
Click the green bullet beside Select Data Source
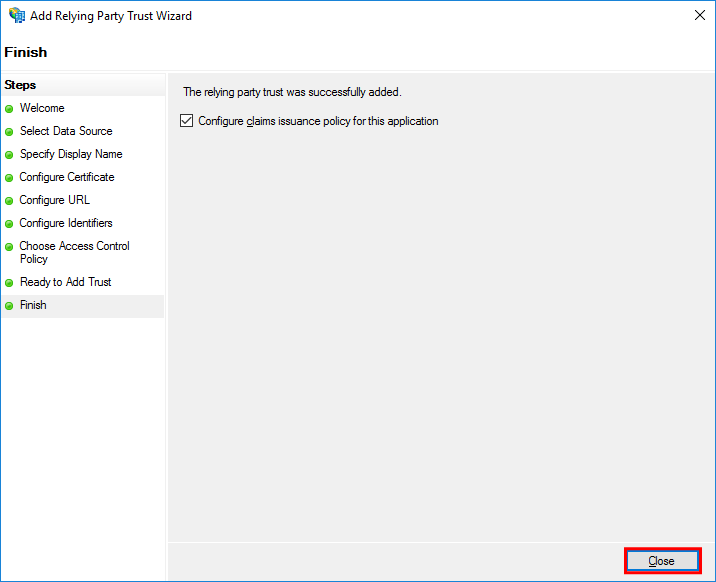9,132
